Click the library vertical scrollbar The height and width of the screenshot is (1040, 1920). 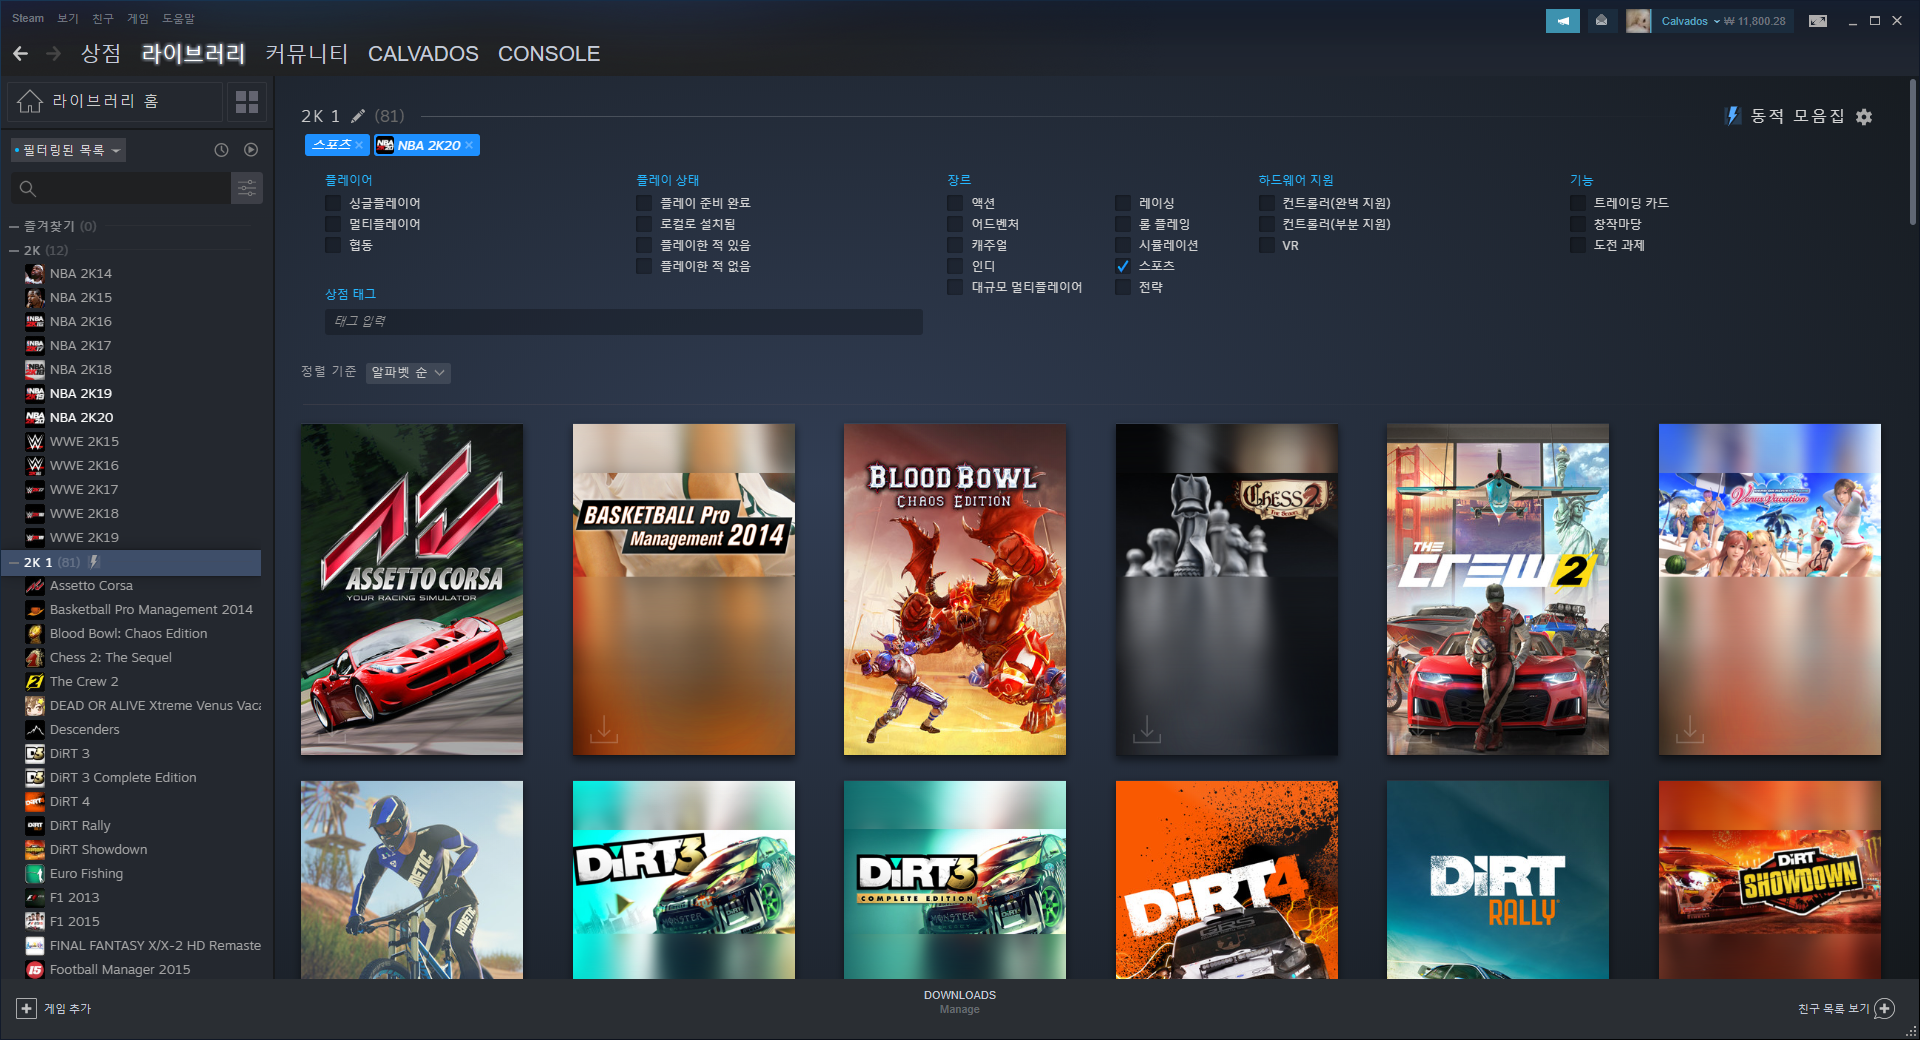(x=1912, y=150)
